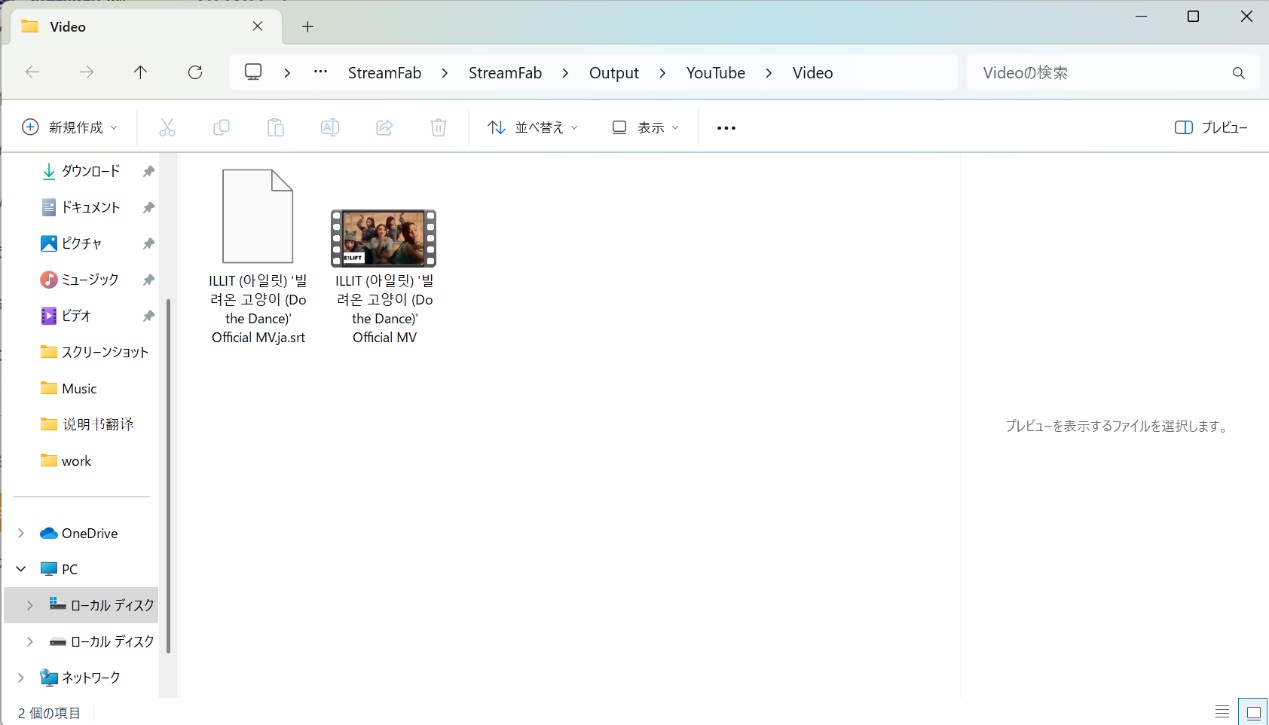Select OneDrive in the navigation pane
The width and height of the screenshot is (1269, 725).
79,533
